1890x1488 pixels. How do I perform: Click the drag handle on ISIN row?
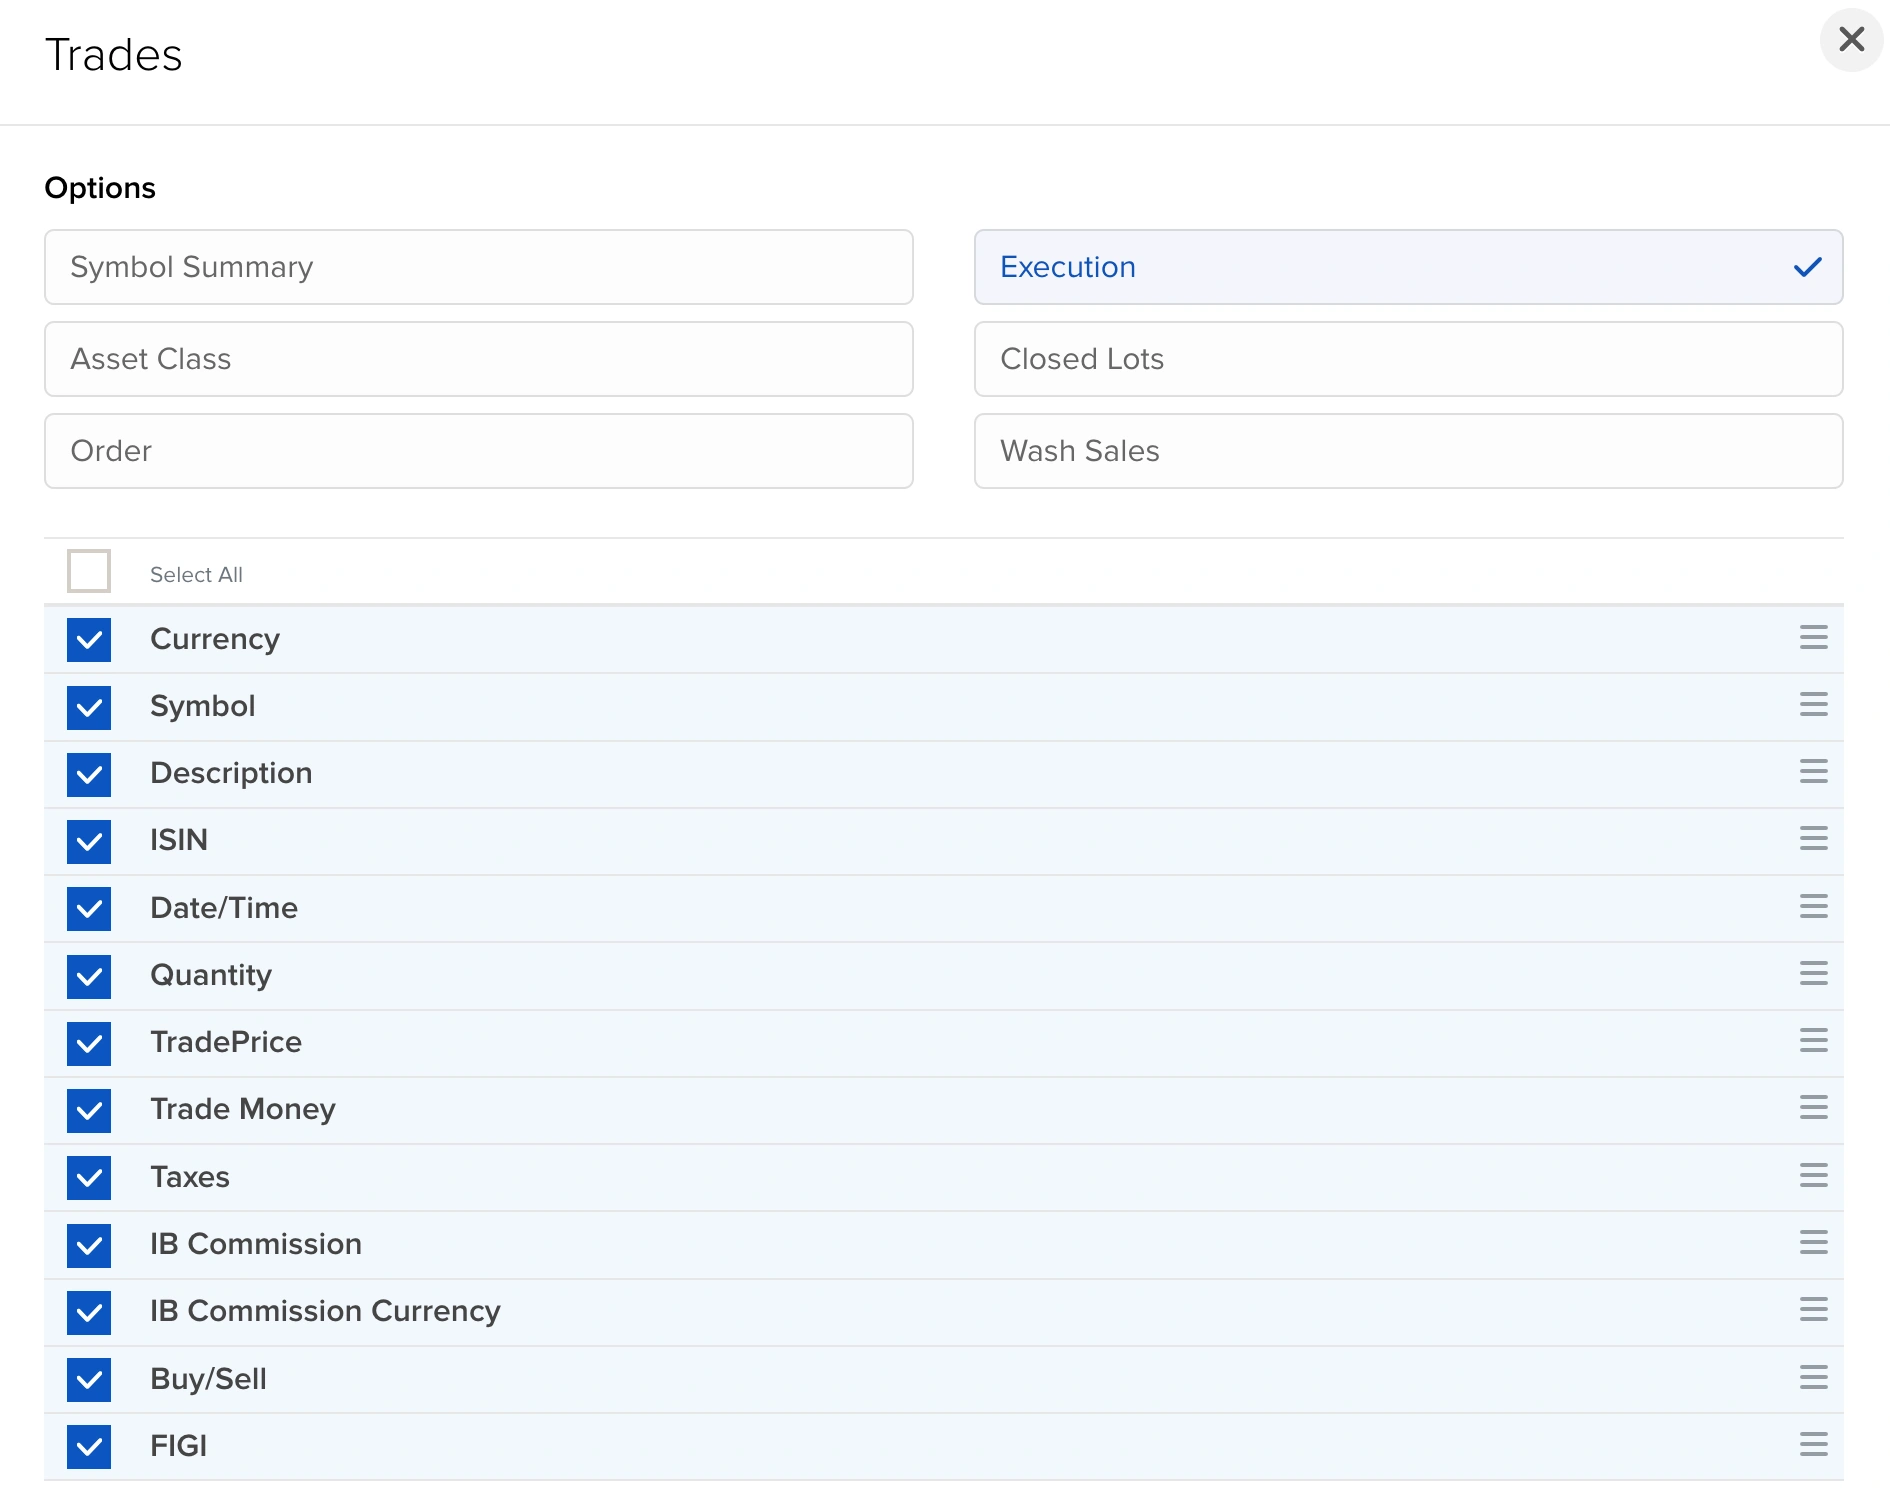(1813, 839)
